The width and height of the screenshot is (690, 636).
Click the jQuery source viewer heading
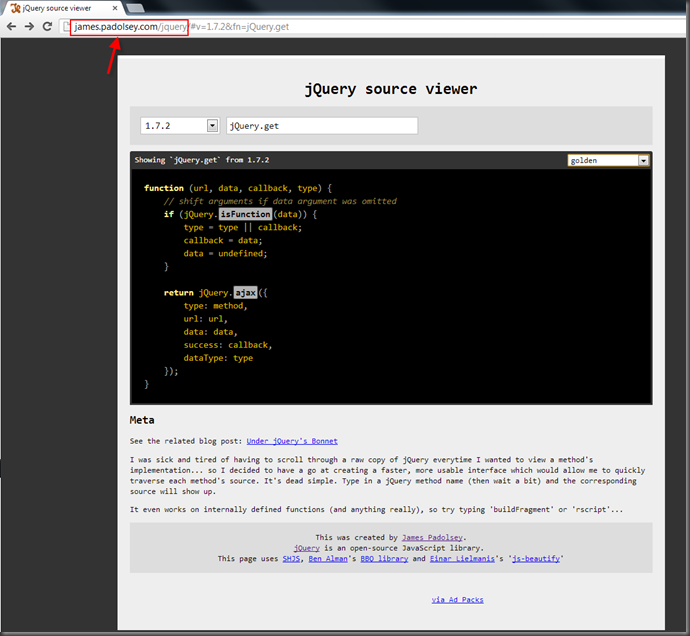[x=391, y=89]
